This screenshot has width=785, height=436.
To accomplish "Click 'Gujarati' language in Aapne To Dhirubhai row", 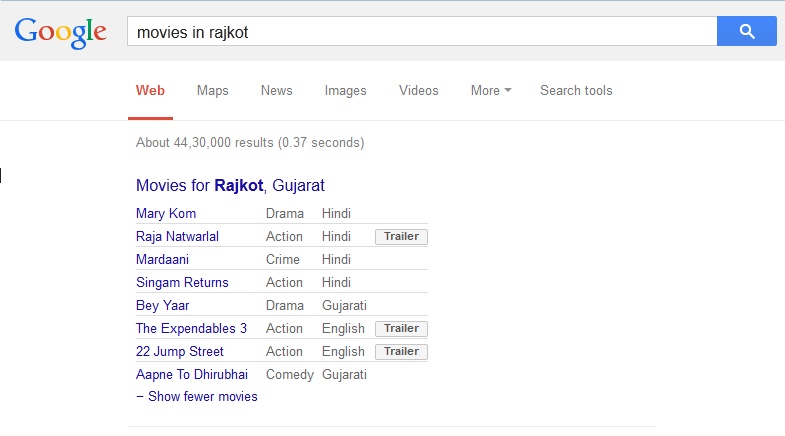I will [x=344, y=375].
